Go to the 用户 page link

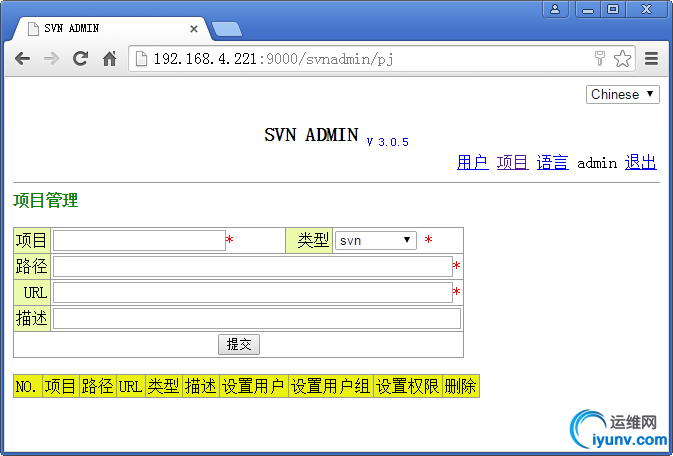[x=473, y=162]
